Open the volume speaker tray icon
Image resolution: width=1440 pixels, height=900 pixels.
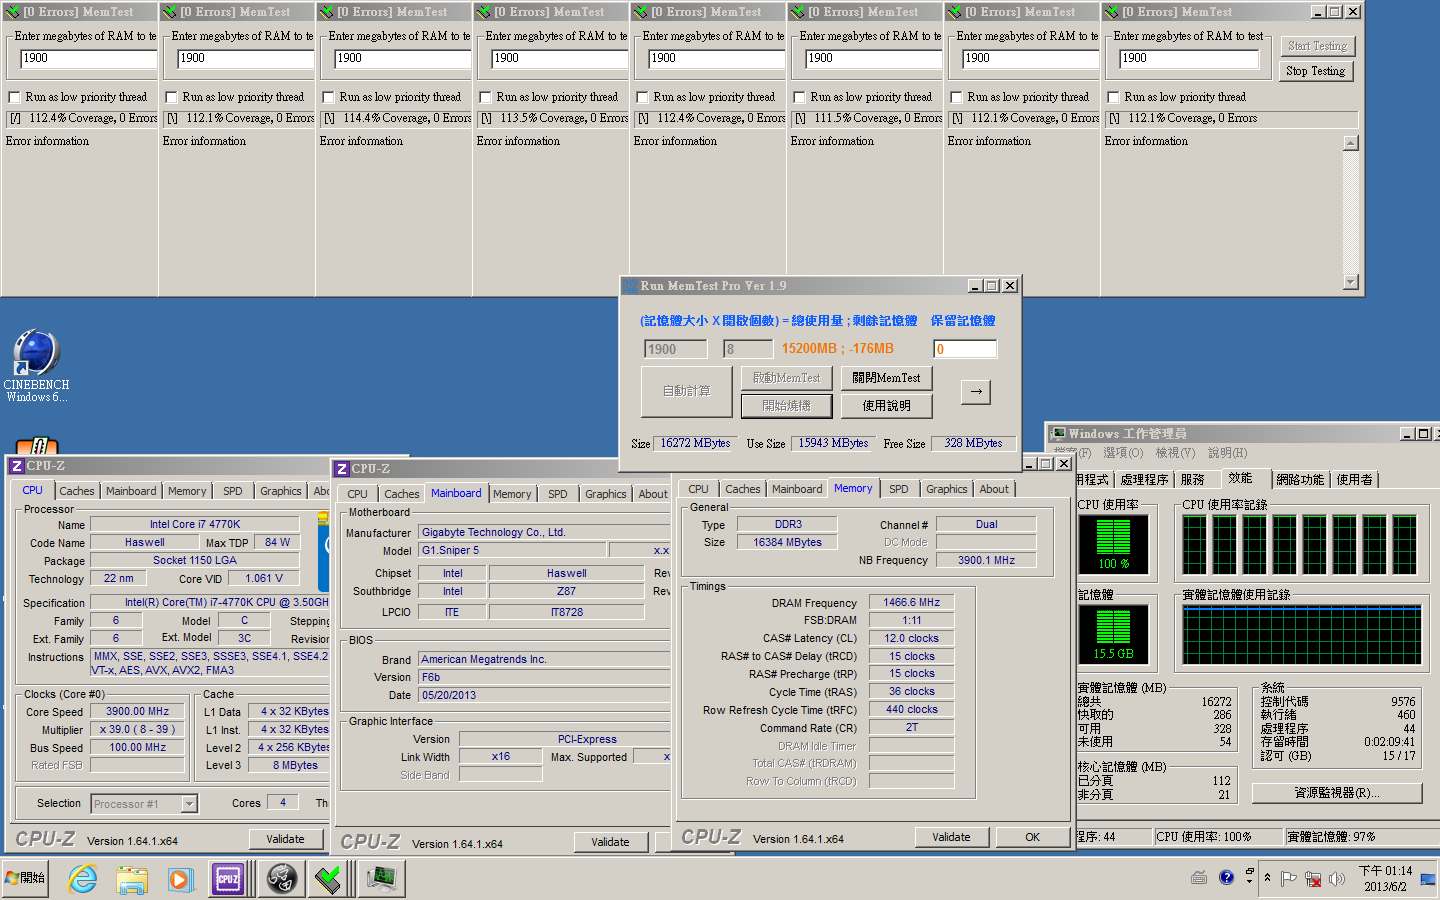(1337, 879)
